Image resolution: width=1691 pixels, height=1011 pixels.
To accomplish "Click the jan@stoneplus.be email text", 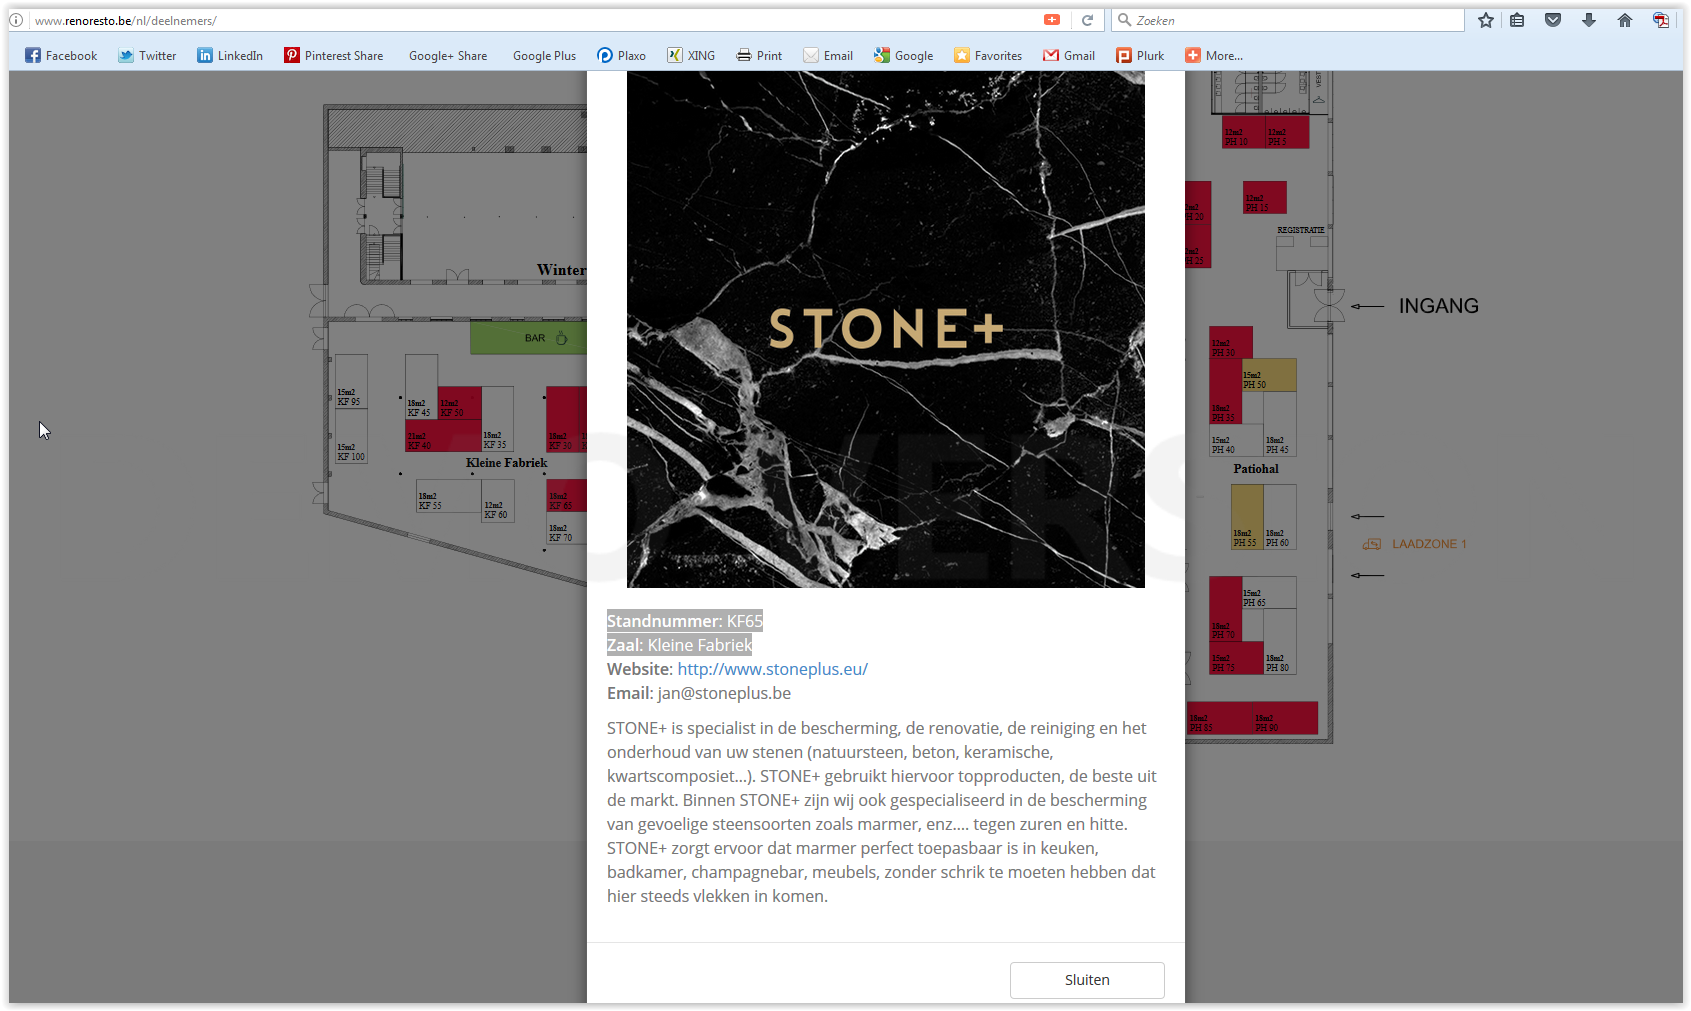I will click(x=724, y=693).
